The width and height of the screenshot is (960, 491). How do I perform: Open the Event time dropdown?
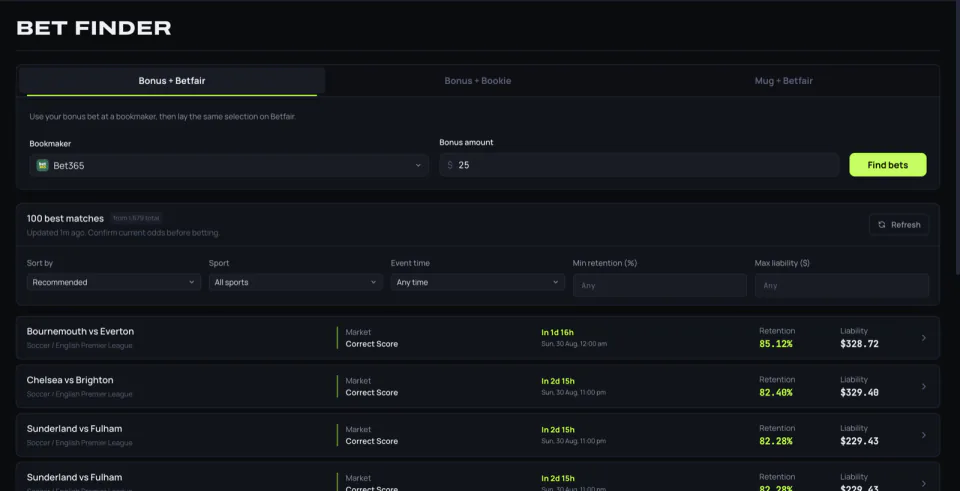[x=478, y=282]
